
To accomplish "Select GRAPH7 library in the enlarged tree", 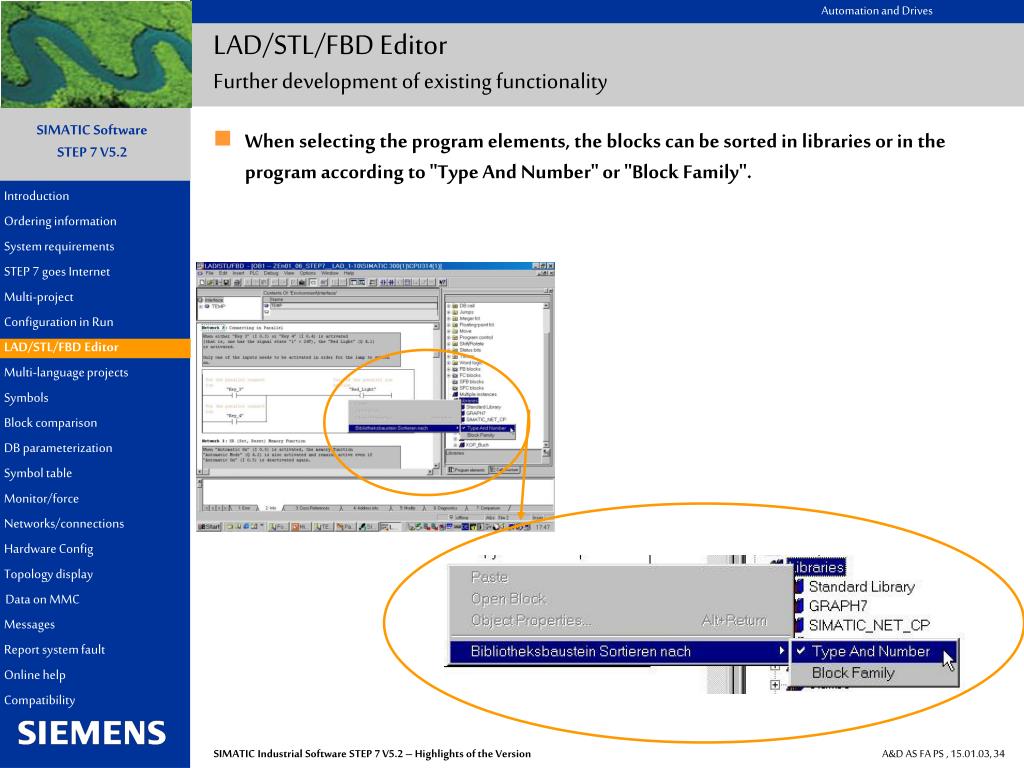I will click(838, 606).
